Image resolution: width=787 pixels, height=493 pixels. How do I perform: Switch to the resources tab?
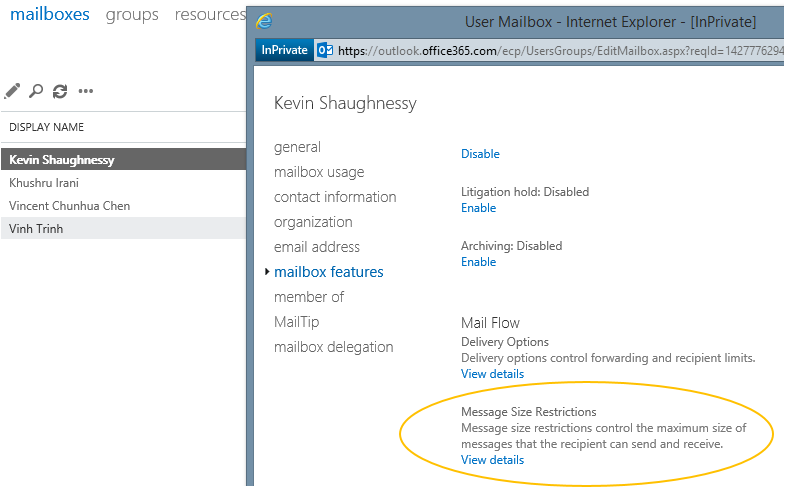coord(209,15)
